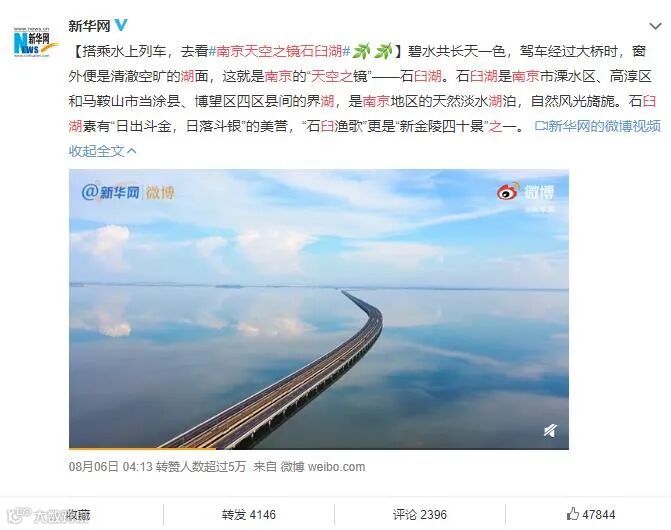Open the 转发 4146 repost tab
Screen dimensions: 671x530
[249, 515]
